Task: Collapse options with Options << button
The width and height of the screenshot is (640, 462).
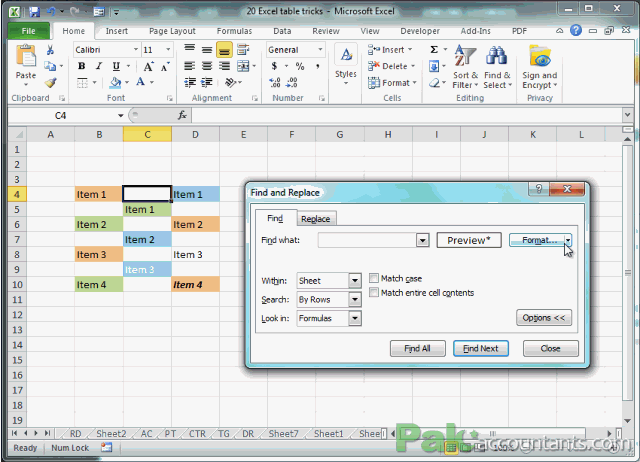Action: [544, 318]
